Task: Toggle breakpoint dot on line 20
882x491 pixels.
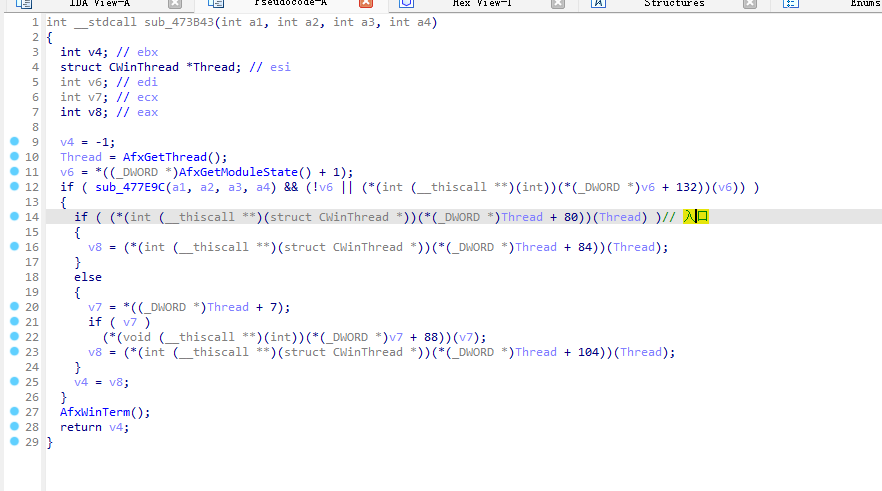Action: [15, 307]
